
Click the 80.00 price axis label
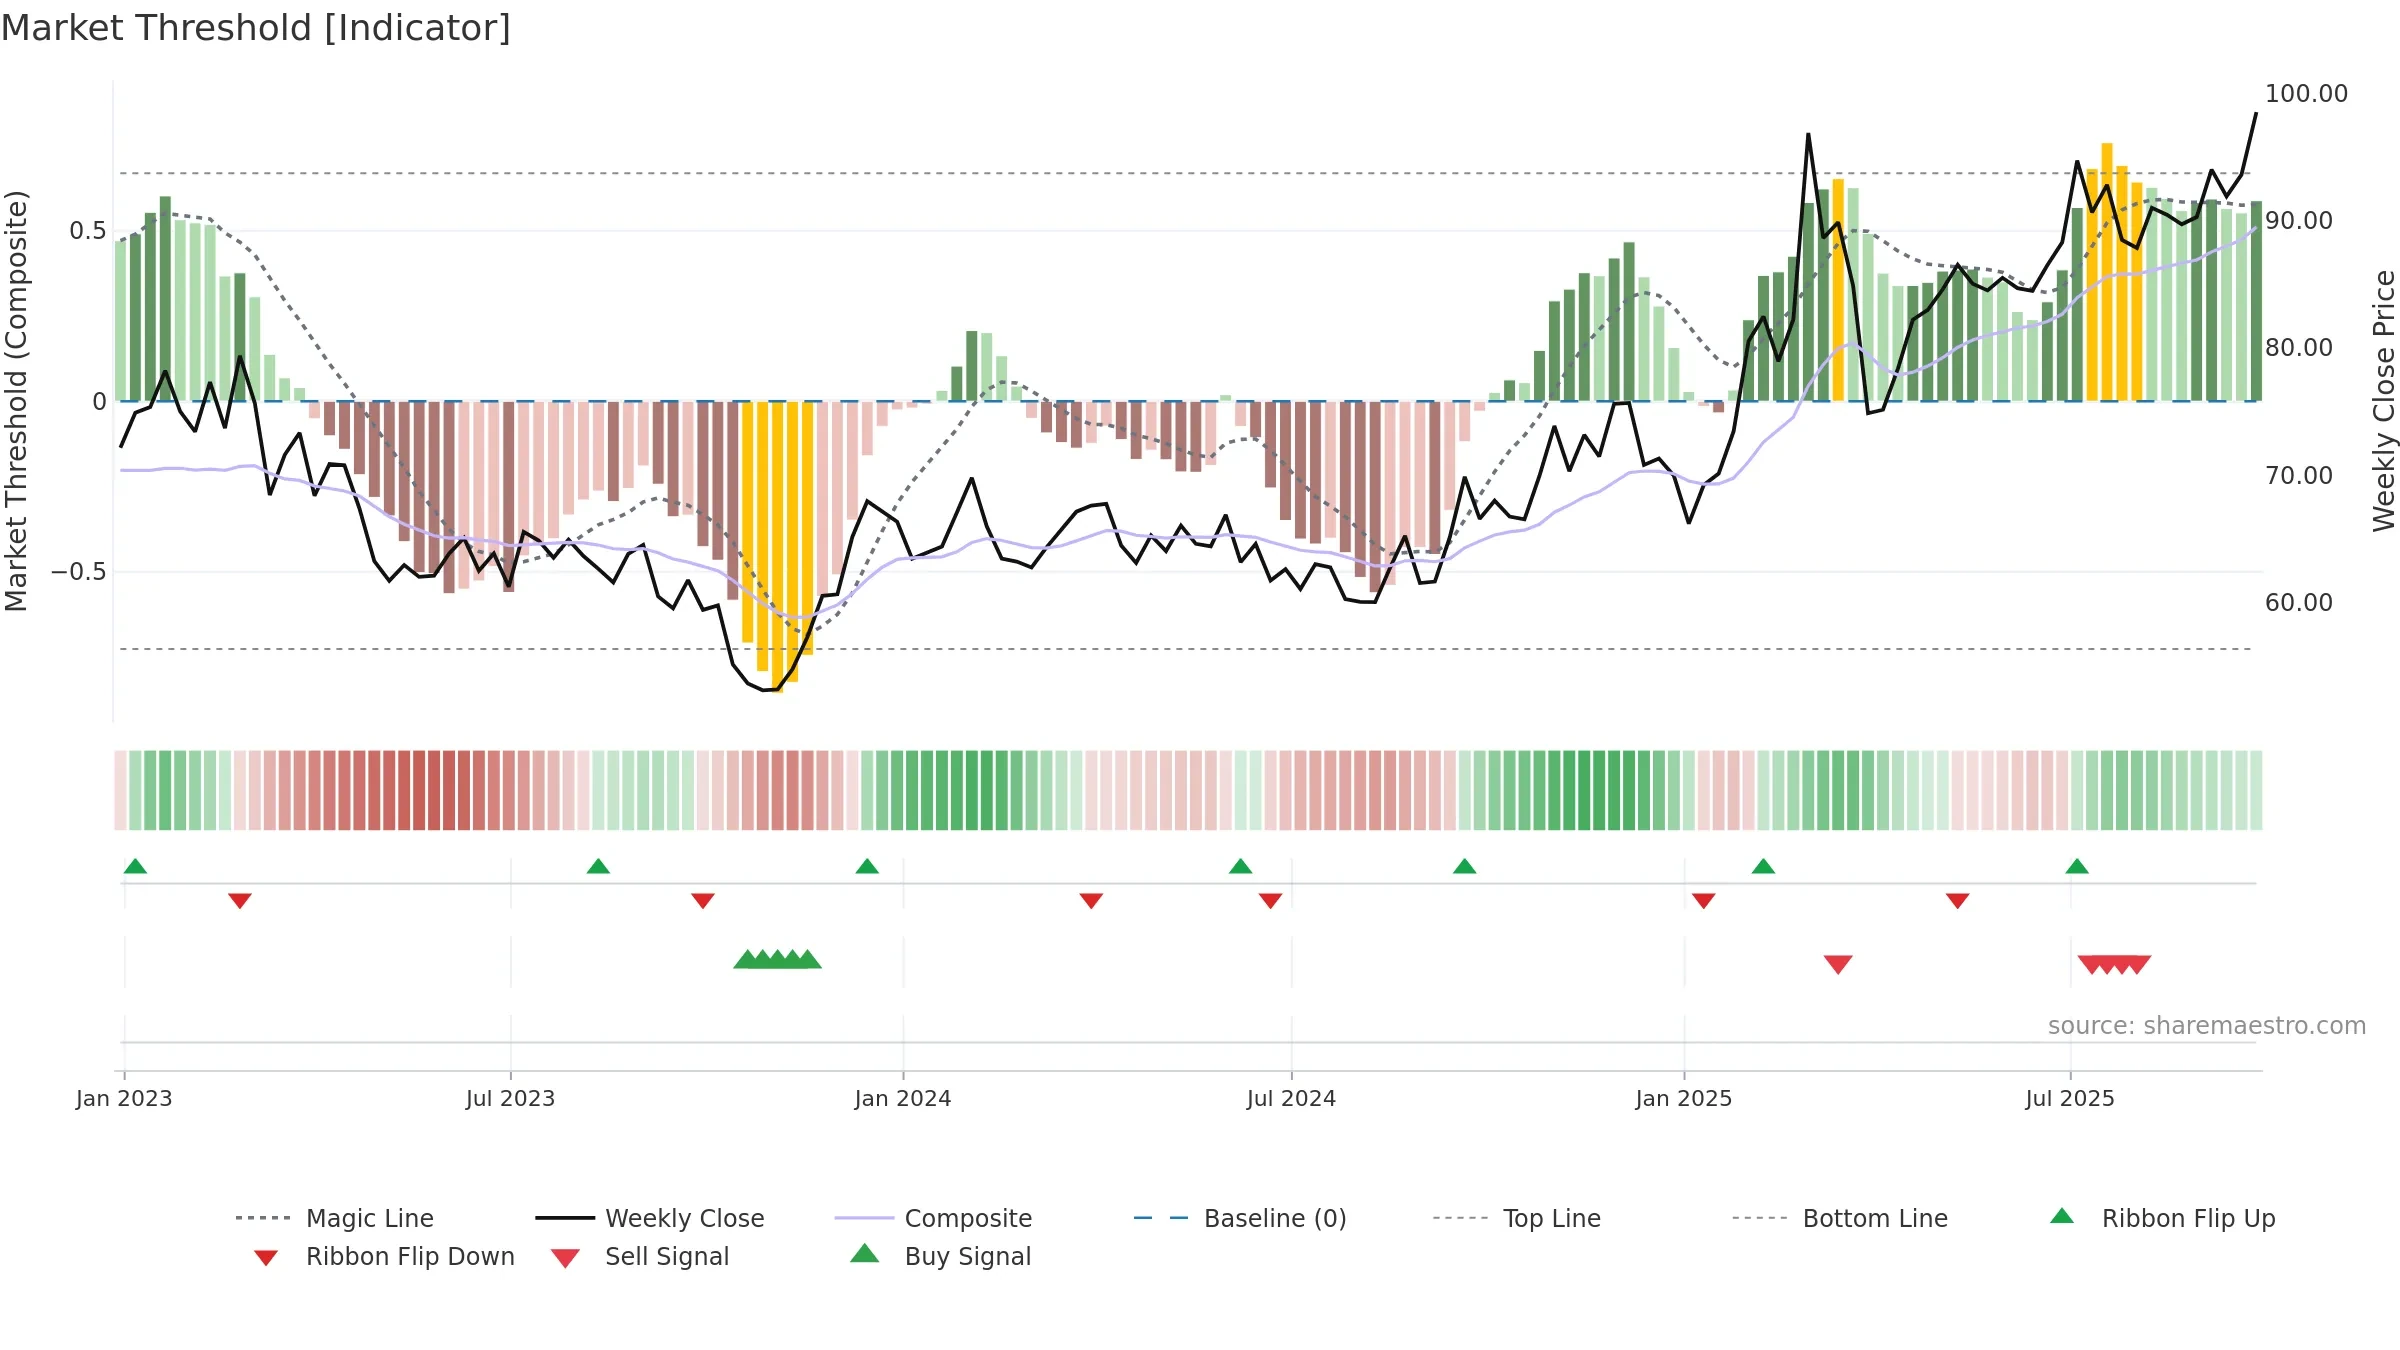[x=2299, y=348]
